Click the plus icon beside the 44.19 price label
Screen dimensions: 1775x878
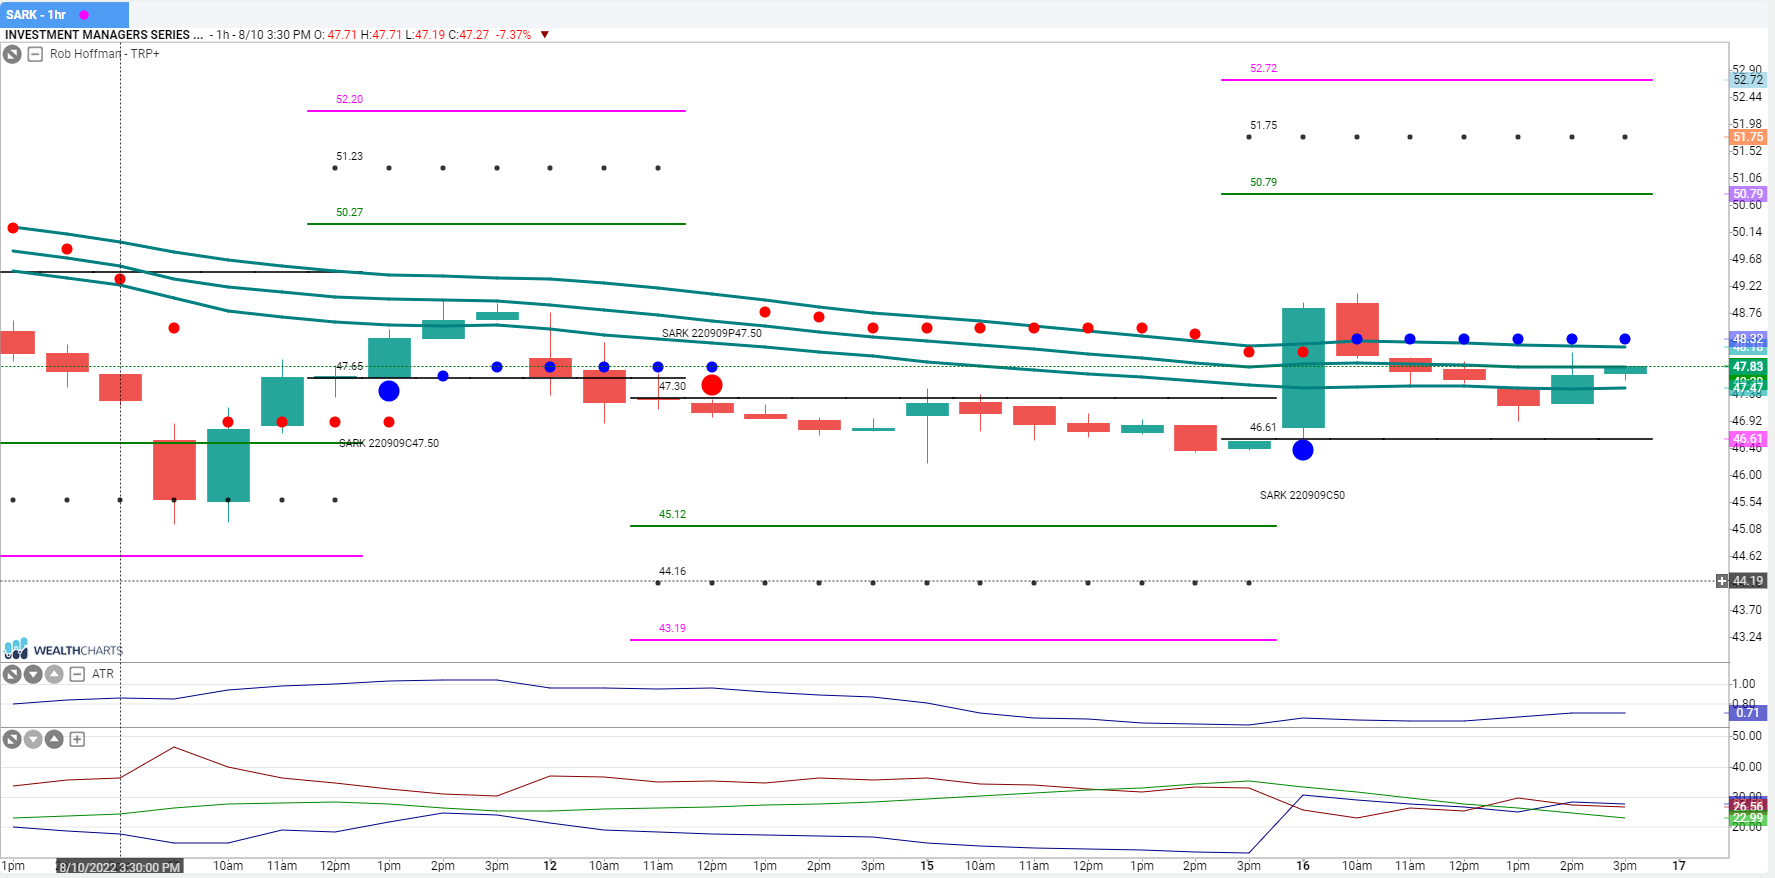[1722, 581]
